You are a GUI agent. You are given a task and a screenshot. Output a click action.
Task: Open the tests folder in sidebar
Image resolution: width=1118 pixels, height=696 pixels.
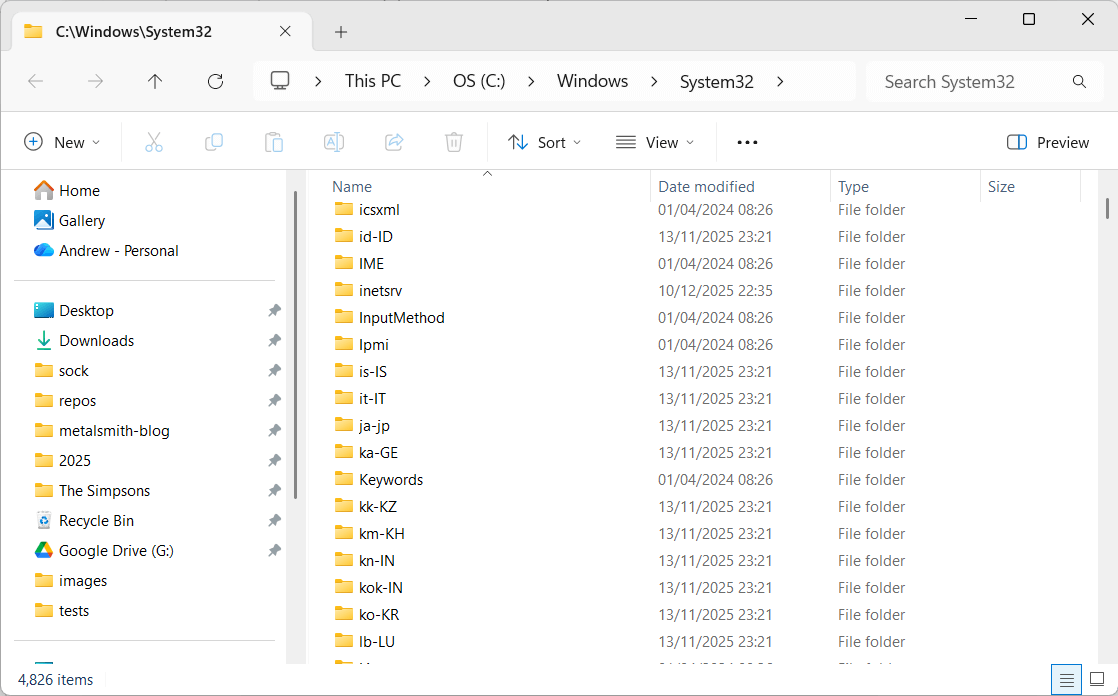point(61,610)
